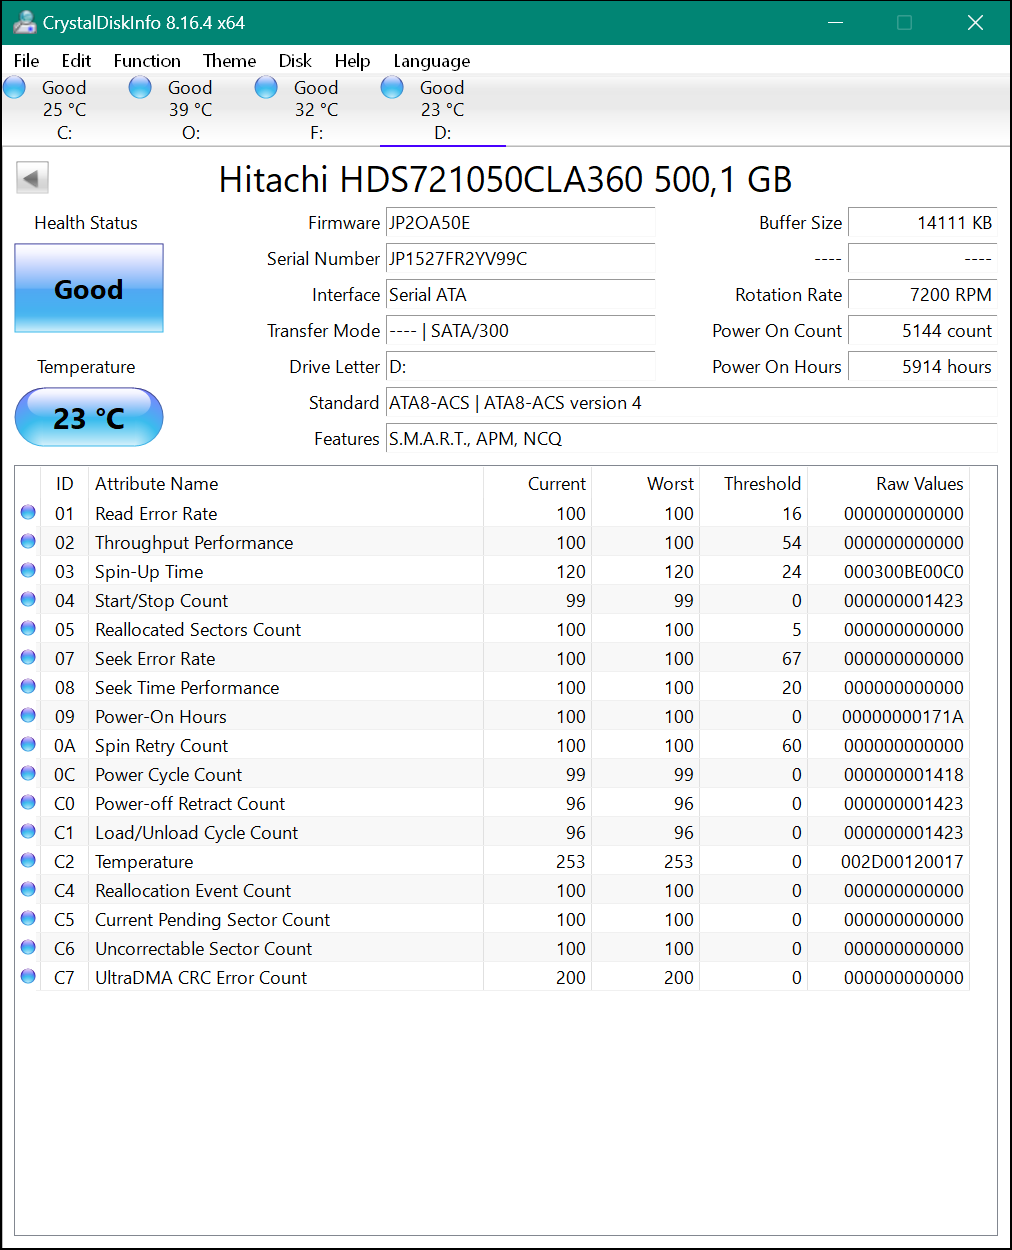Click raw value 000300BE00C0
Viewport: 1012px width, 1250px height.
[x=904, y=572]
